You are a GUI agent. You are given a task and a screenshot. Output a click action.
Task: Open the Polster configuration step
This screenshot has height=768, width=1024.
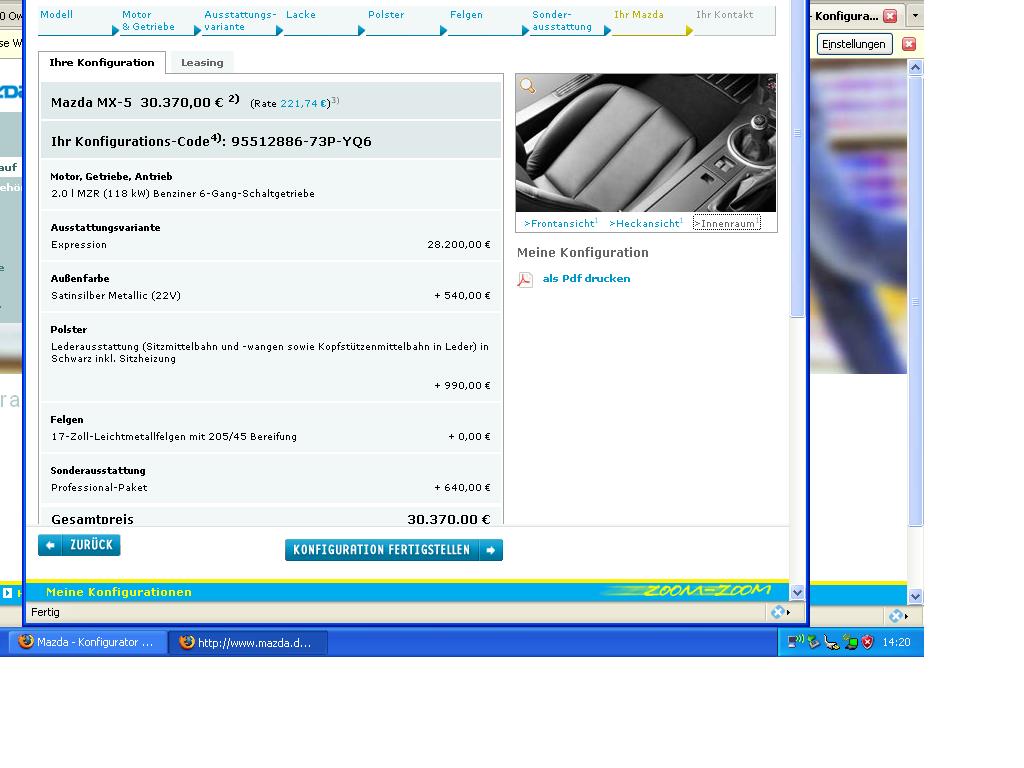tap(386, 15)
